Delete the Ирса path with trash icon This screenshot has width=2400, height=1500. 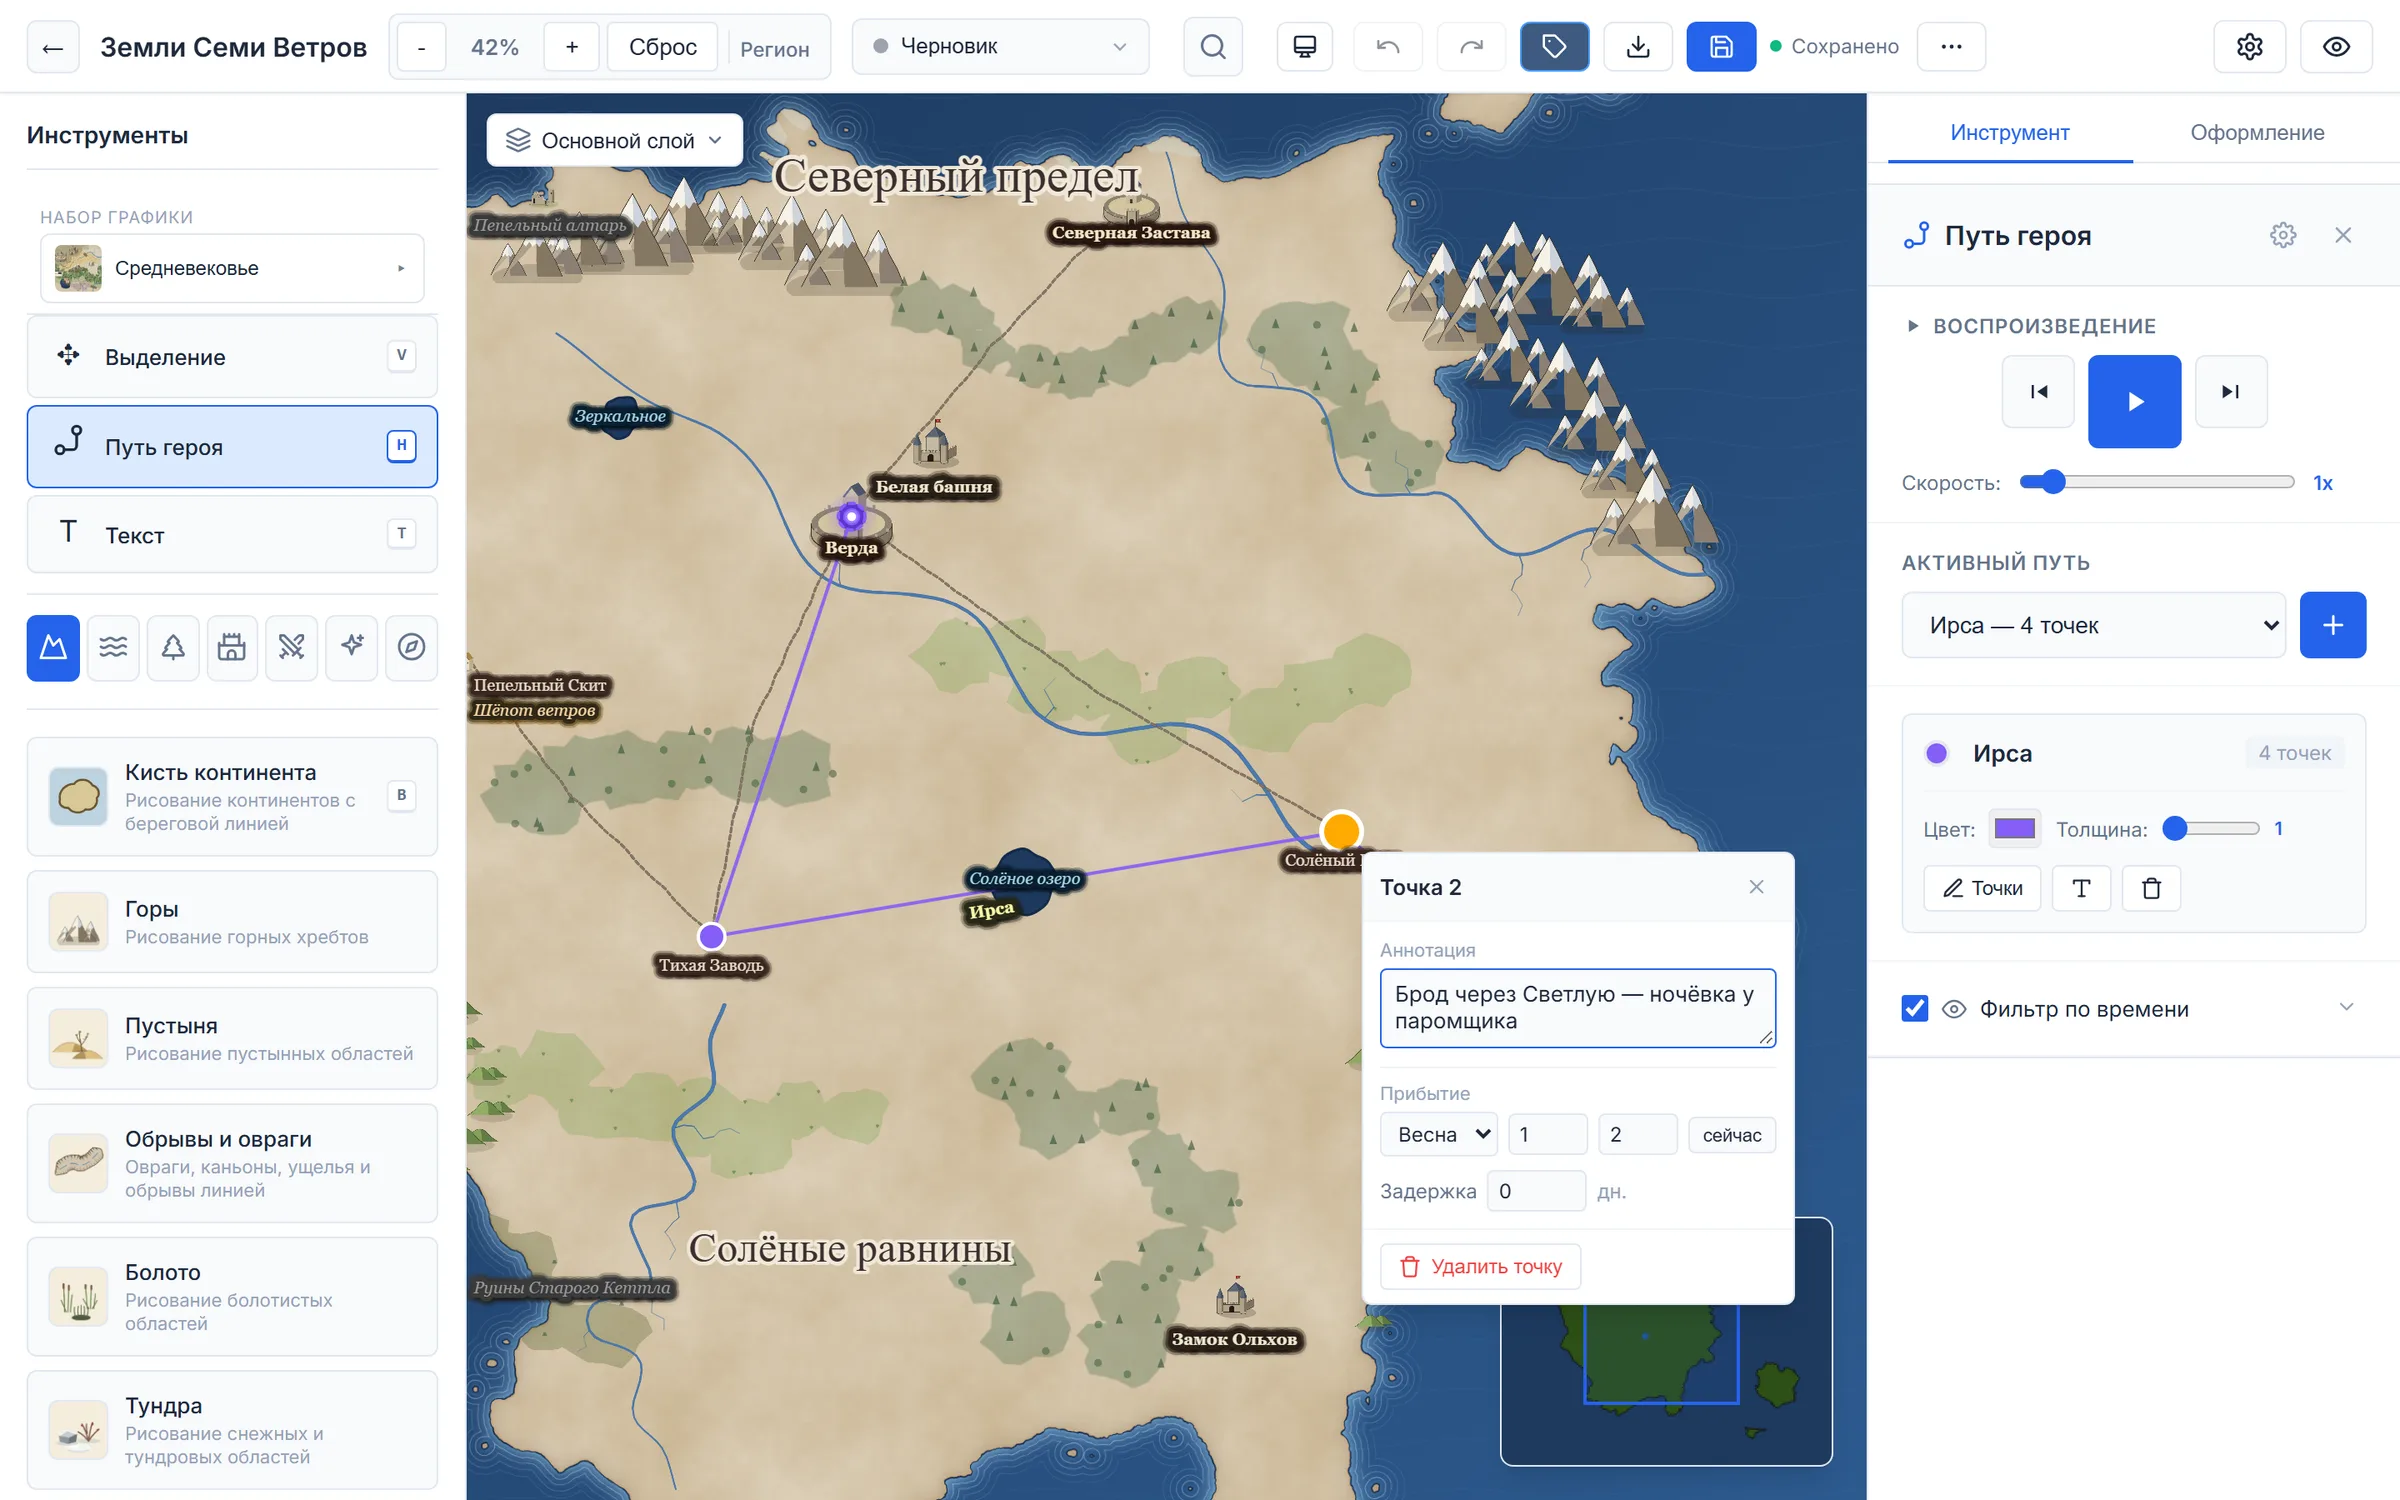click(x=2151, y=888)
